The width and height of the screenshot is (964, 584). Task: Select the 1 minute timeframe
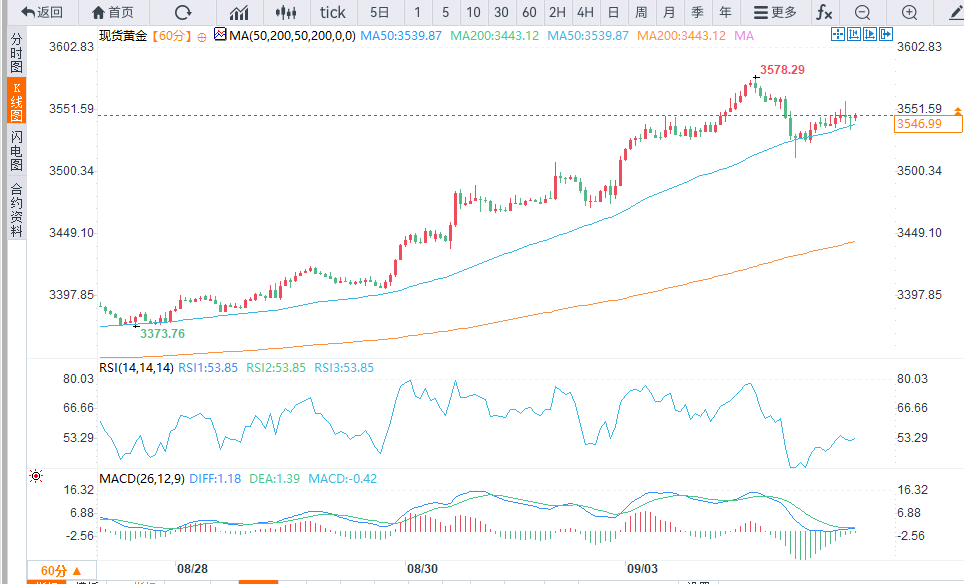tap(417, 12)
